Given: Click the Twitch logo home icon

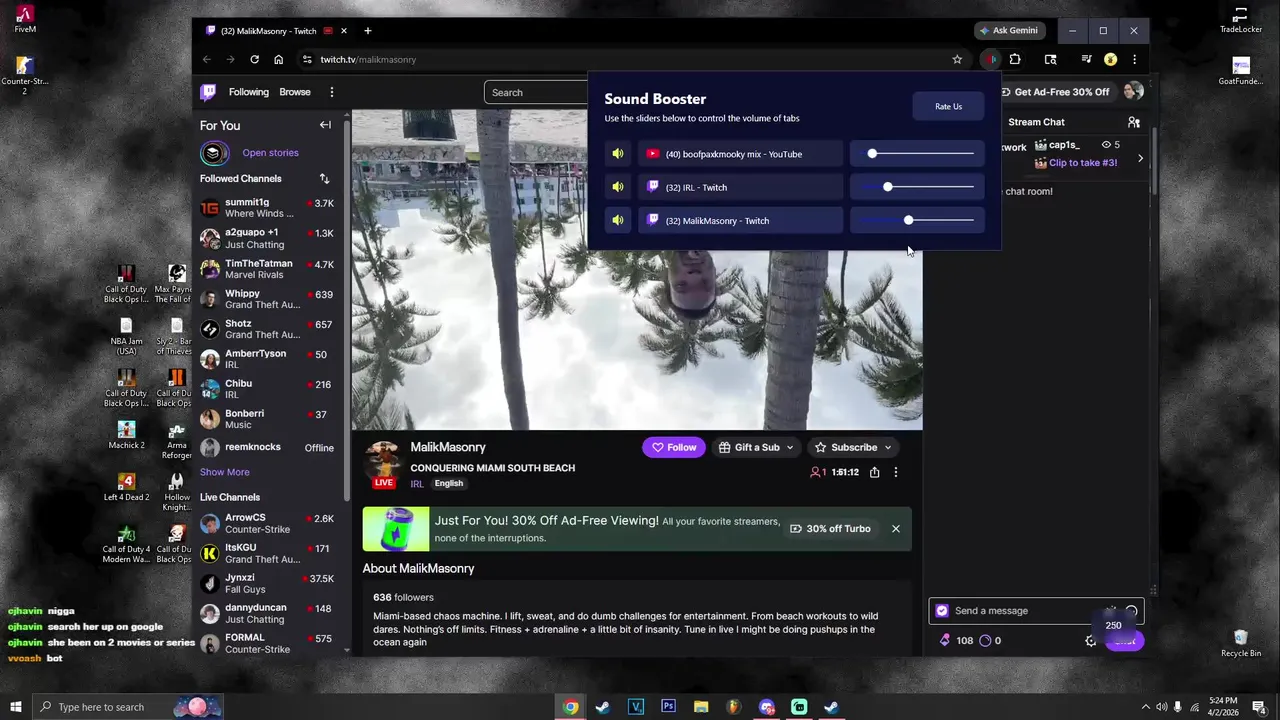Looking at the screenshot, I should click(208, 92).
